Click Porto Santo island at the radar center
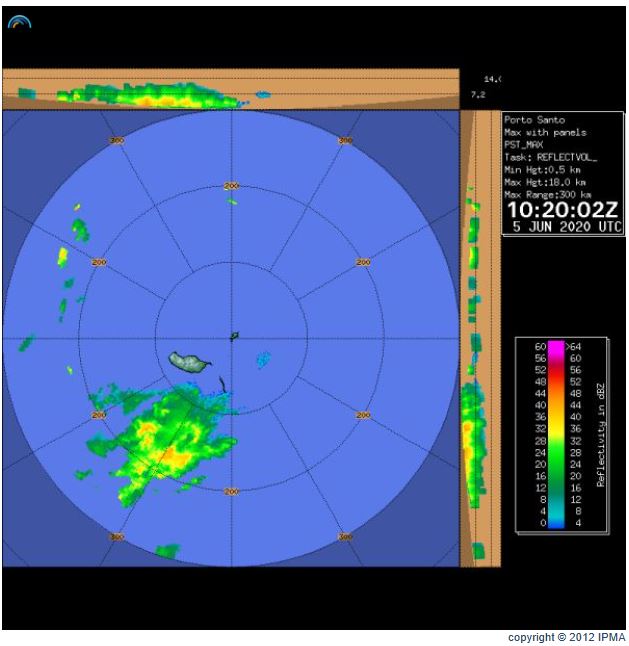Viewport: 629px width, 646px height. pyautogui.click(x=234, y=336)
